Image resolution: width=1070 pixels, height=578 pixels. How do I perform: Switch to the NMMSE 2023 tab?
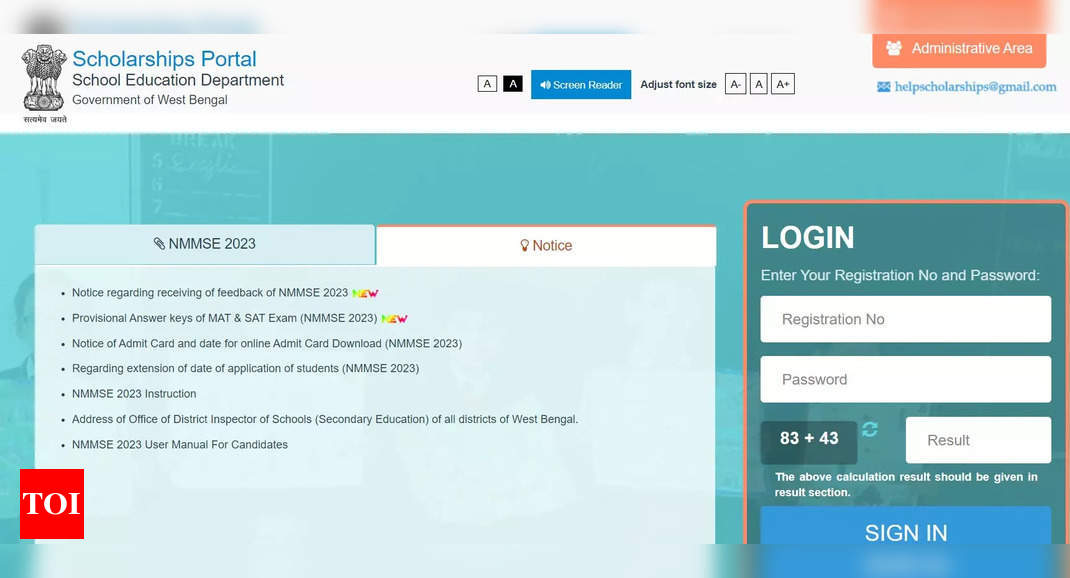[205, 244]
